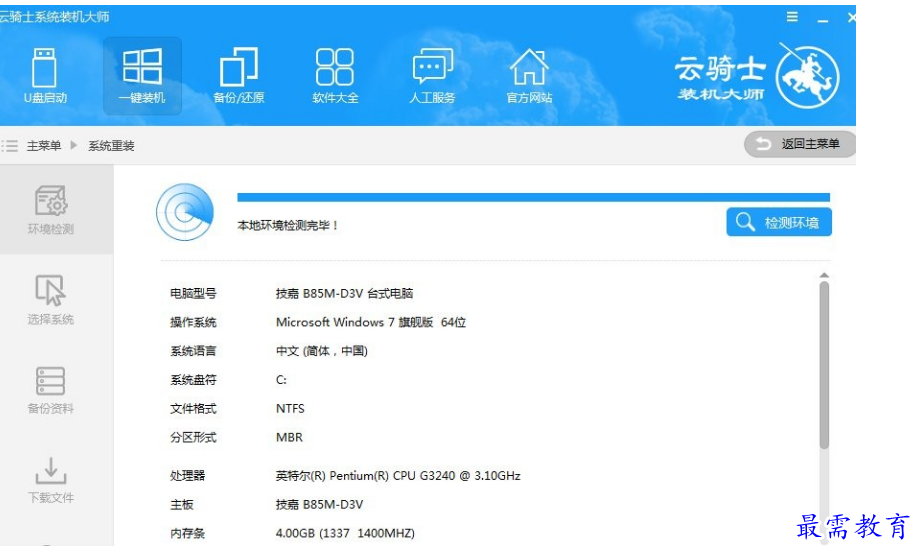The width and height of the screenshot is (918, 558).
Task: Click the 内存条 label
Action: pos(187,533)
